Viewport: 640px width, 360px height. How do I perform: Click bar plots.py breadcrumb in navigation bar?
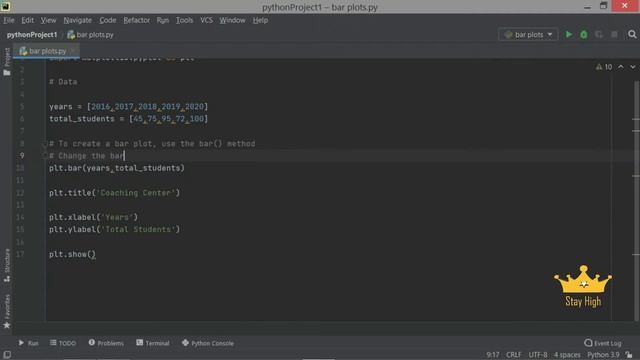click(90, 35)
